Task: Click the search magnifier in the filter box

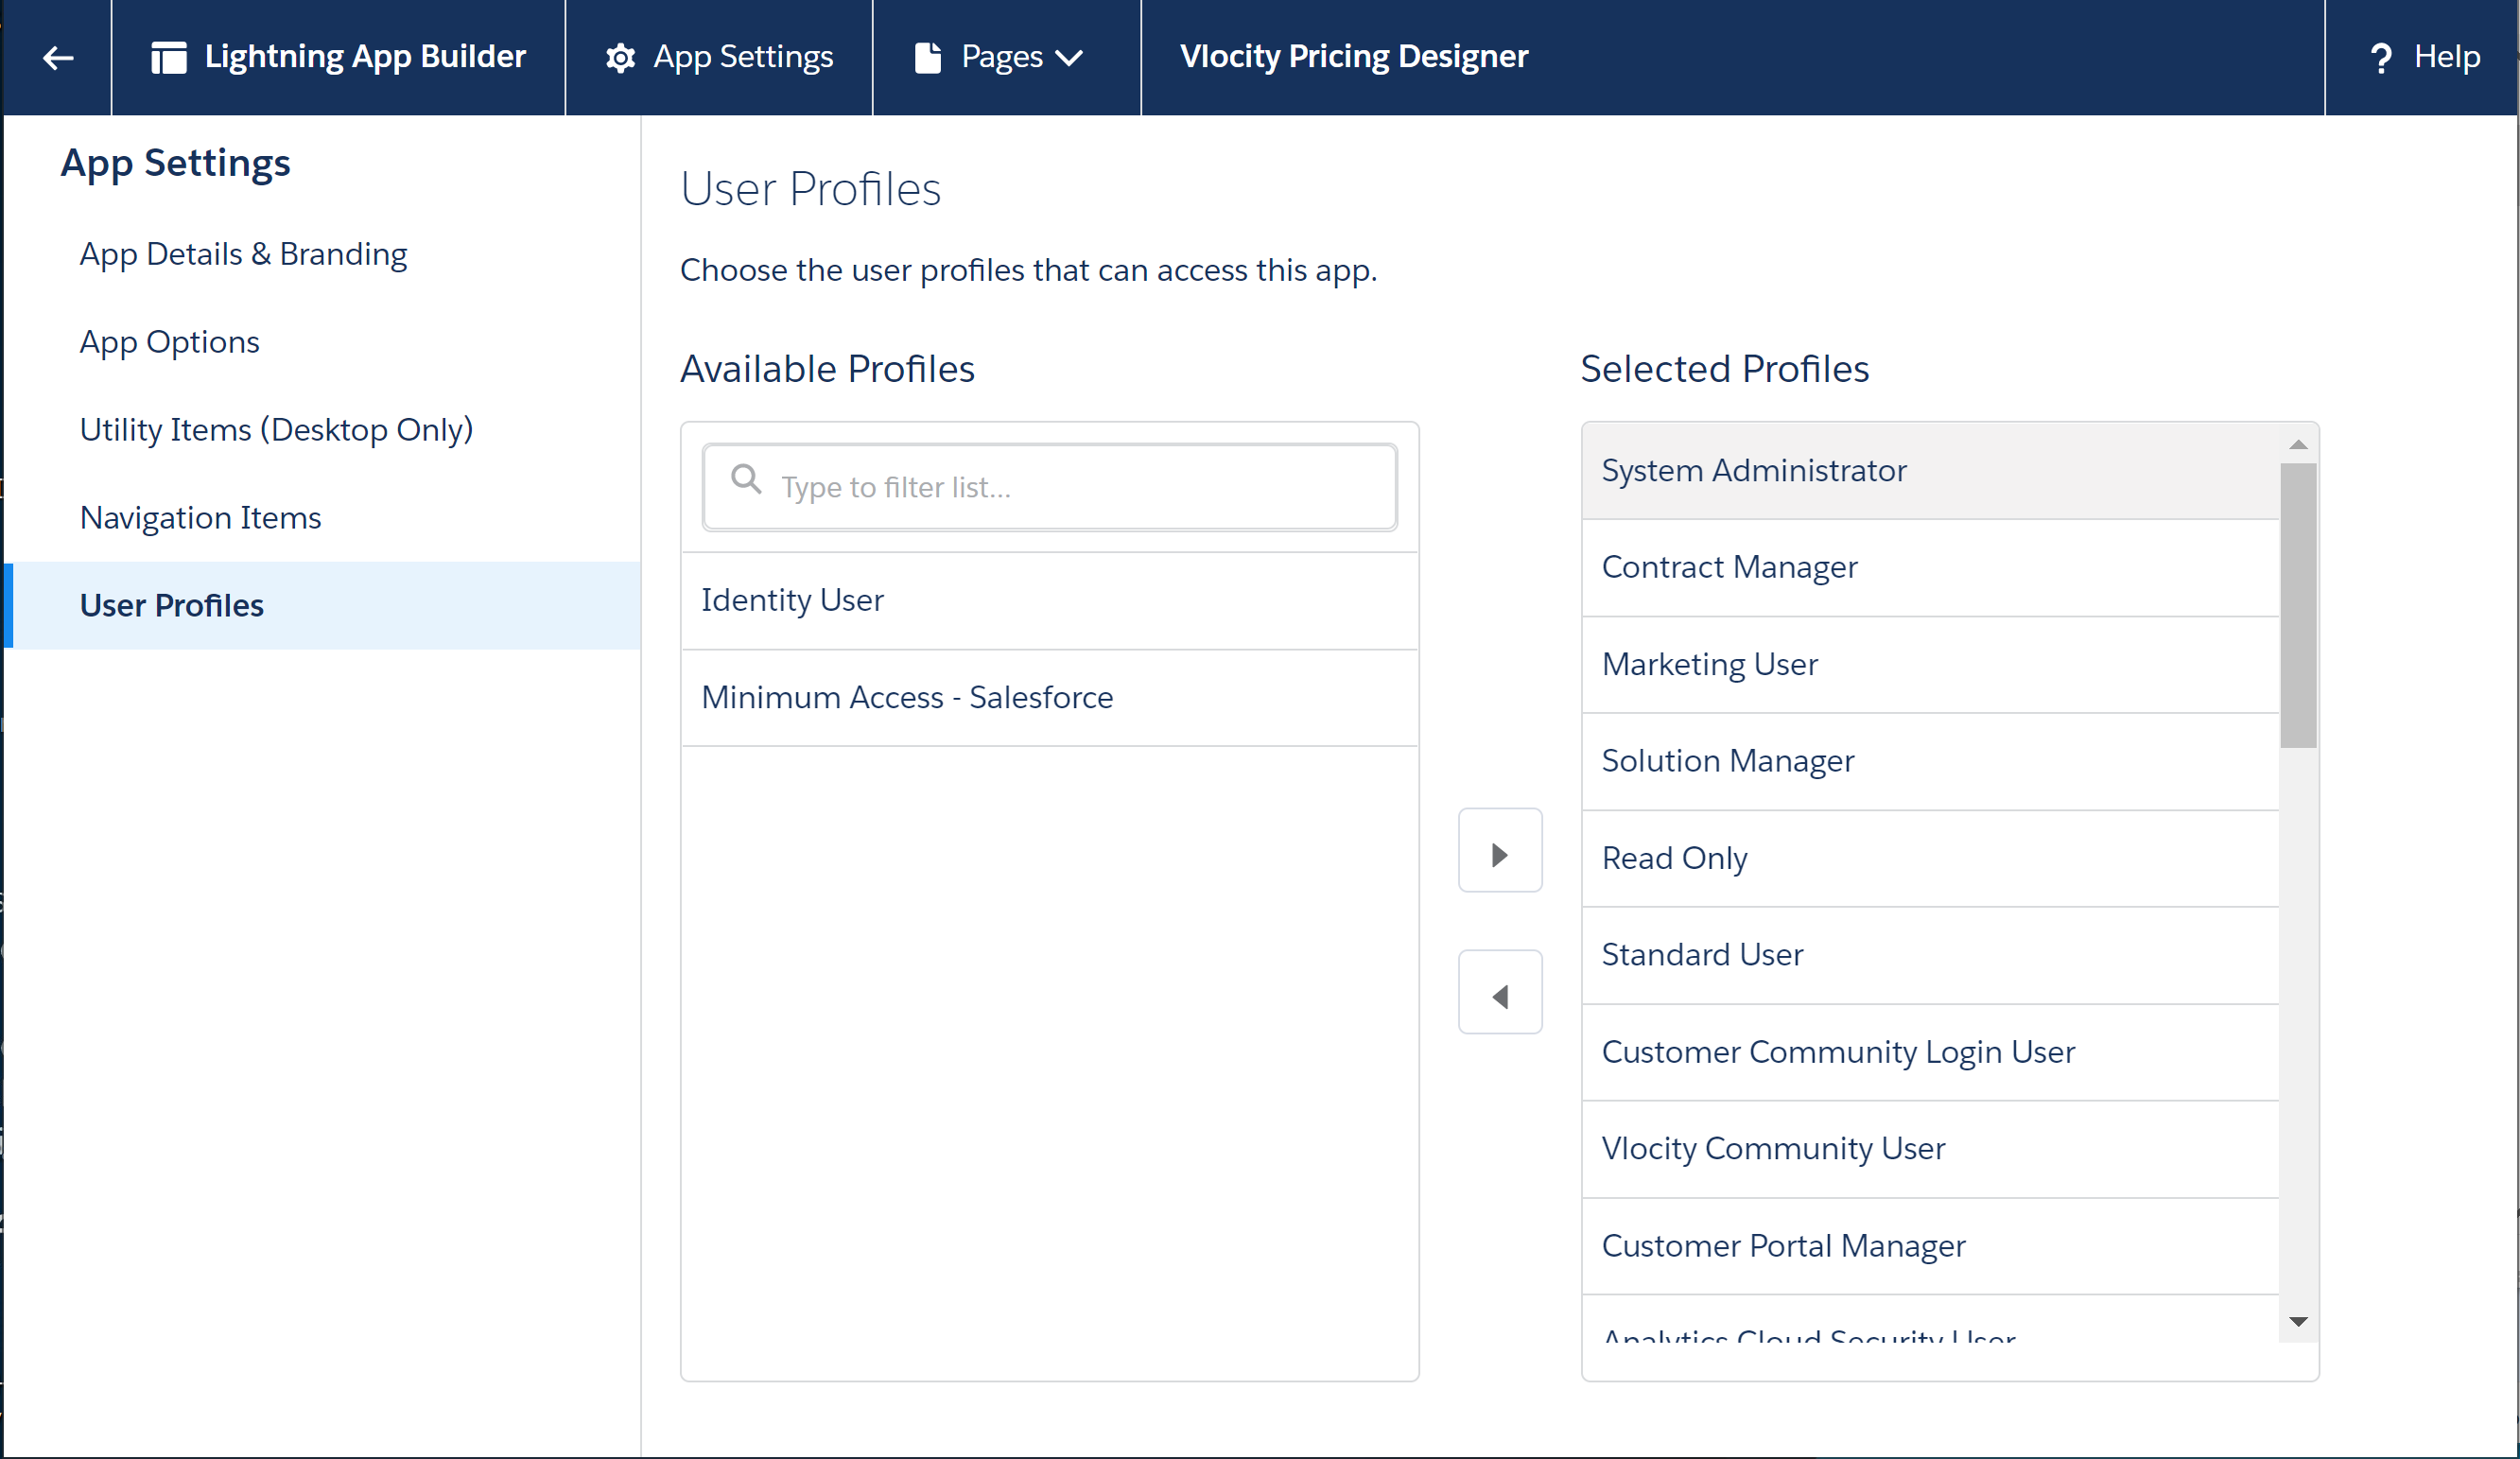Action: (746, 479)
